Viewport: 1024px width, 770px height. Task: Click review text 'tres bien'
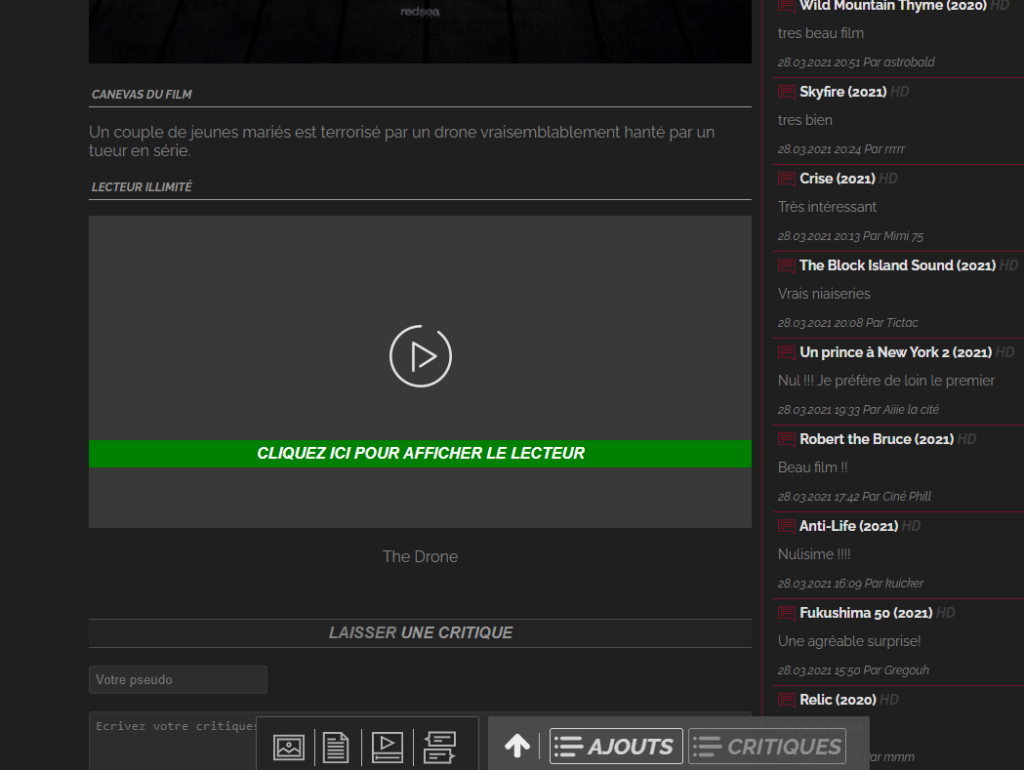pos(805,120)
